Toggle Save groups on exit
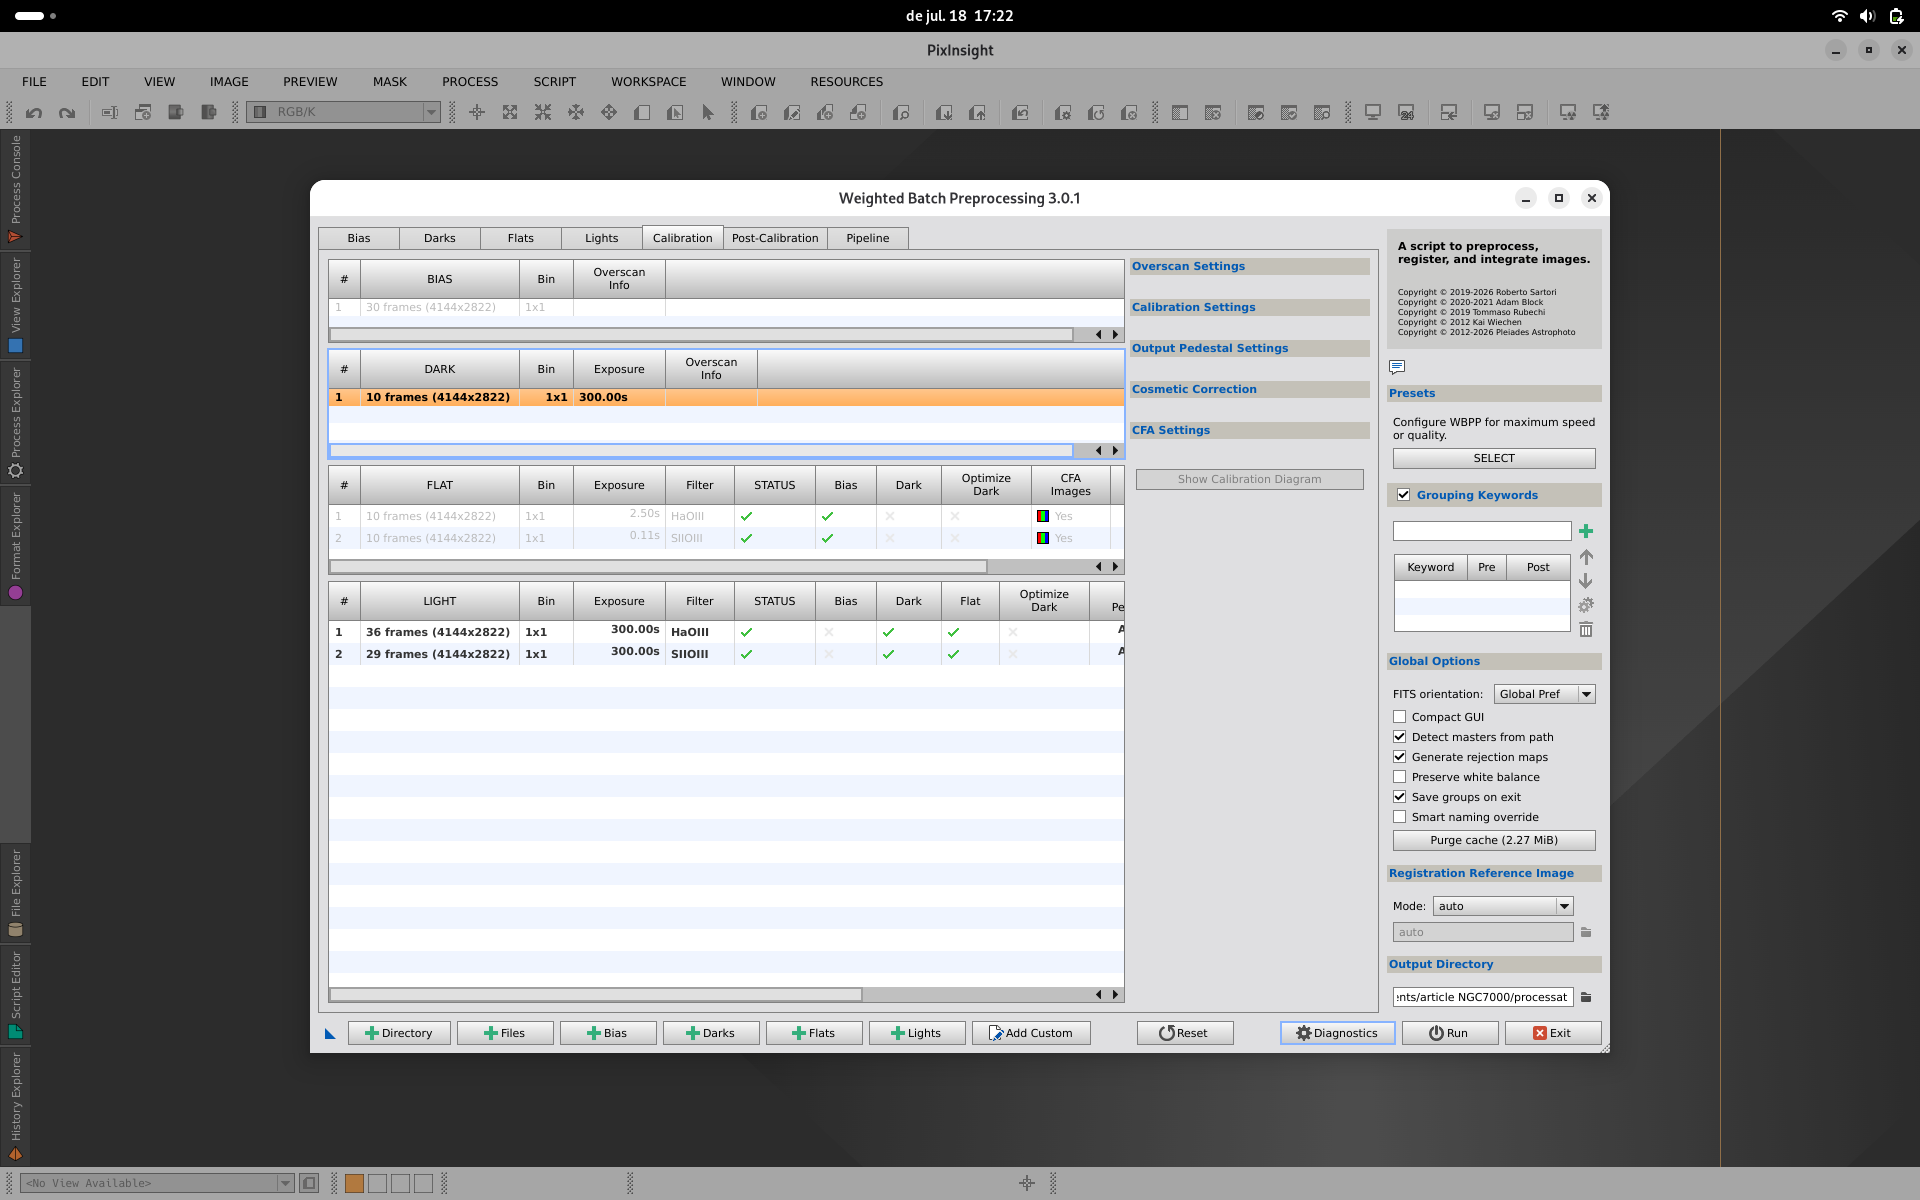The height and width of the screenshot is (1200, 1920). [1400, 797]
